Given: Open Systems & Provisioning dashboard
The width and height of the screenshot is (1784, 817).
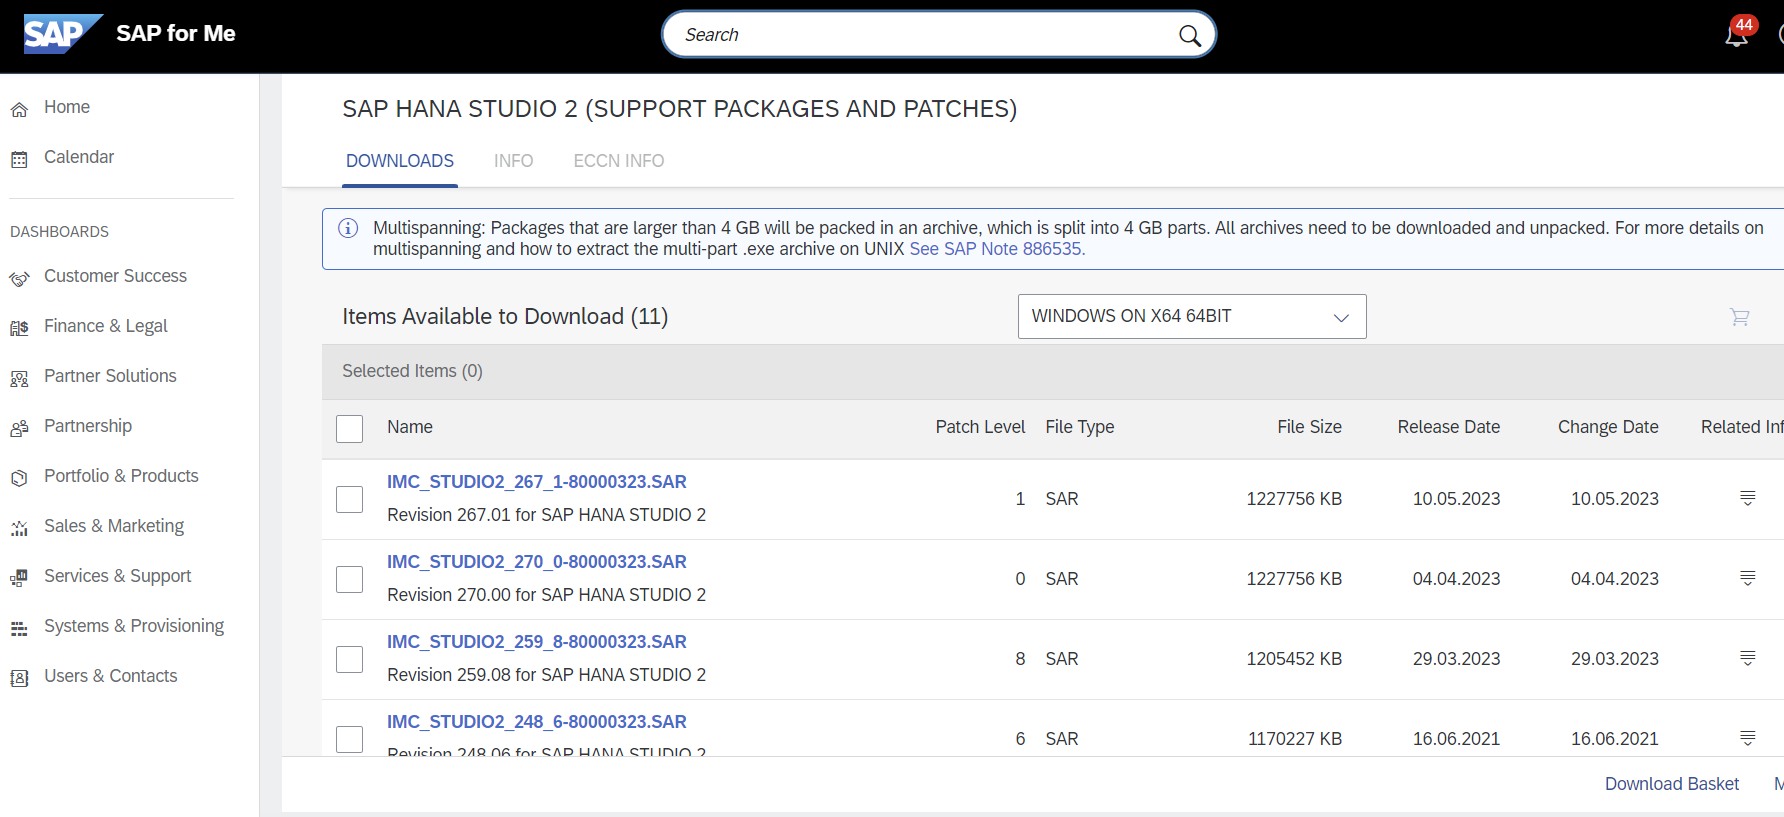Looking at the screenshot, I should click(x=134, y=626).
